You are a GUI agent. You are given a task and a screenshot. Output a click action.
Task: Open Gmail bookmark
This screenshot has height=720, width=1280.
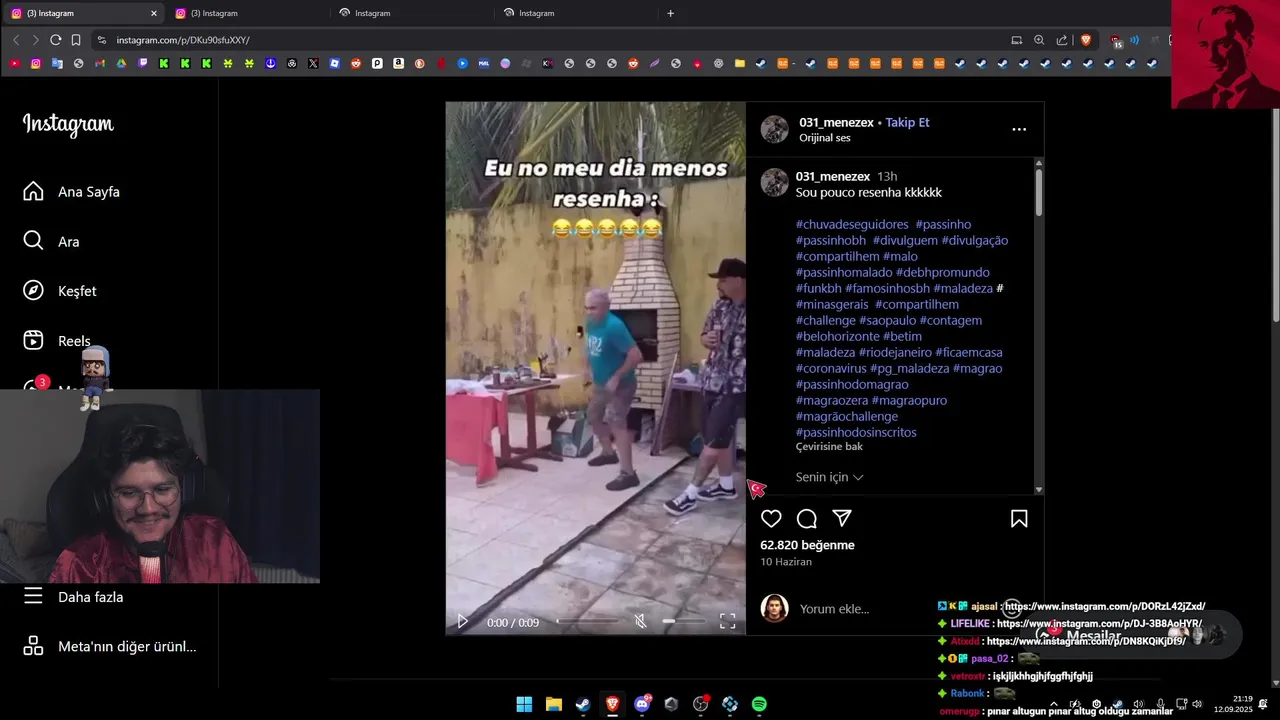pyautogui.click(x=100, y=63)
